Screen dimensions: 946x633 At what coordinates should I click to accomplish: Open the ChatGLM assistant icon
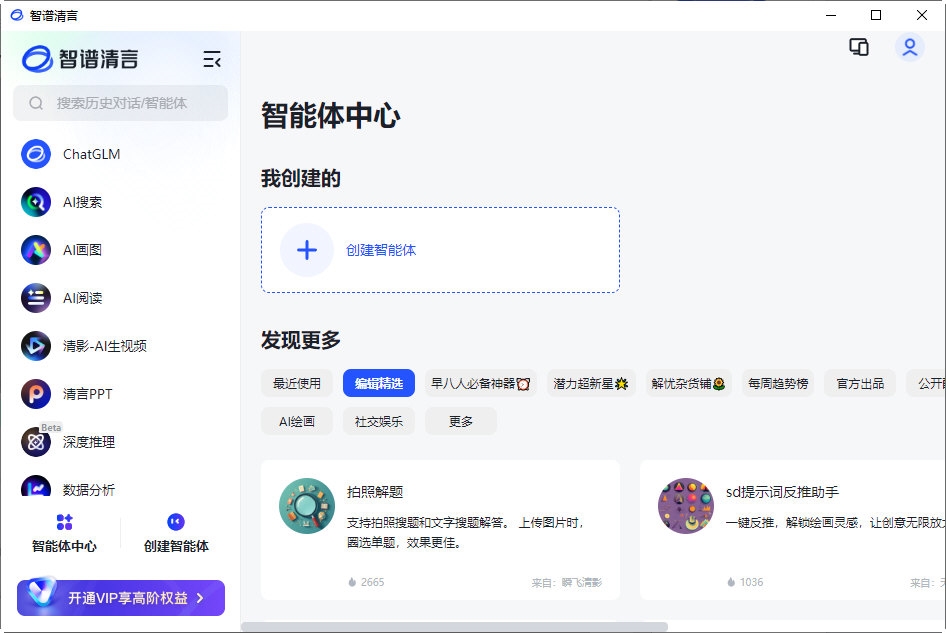click(36, 154)
